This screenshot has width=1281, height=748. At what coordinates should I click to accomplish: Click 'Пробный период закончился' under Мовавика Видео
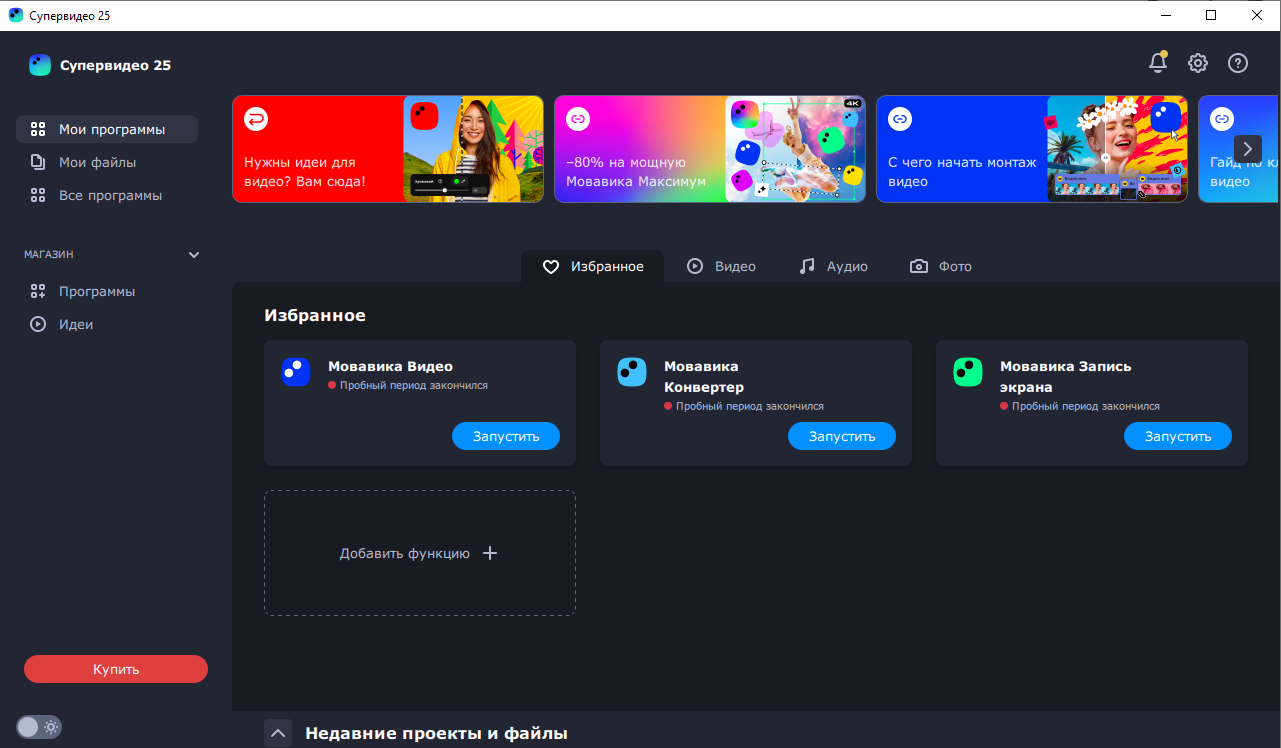(414, 385)
